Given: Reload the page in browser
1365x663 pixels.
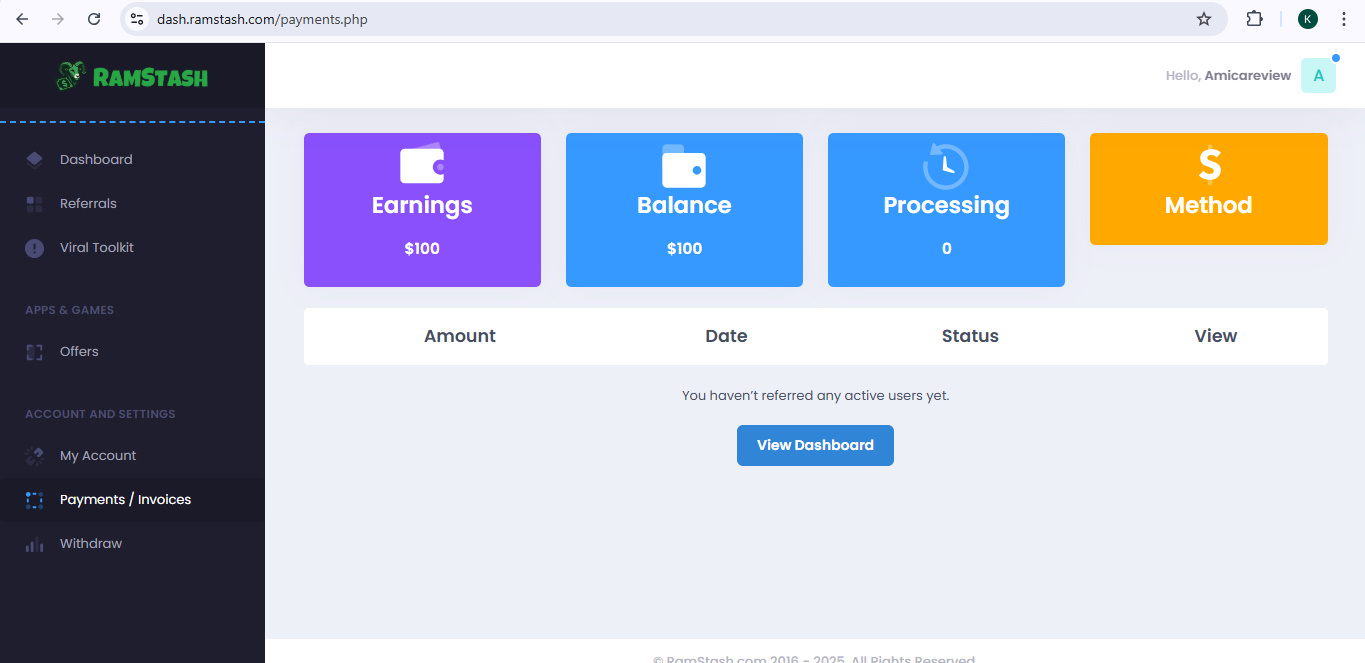Looking at the screenshot, I should [94, 19].
